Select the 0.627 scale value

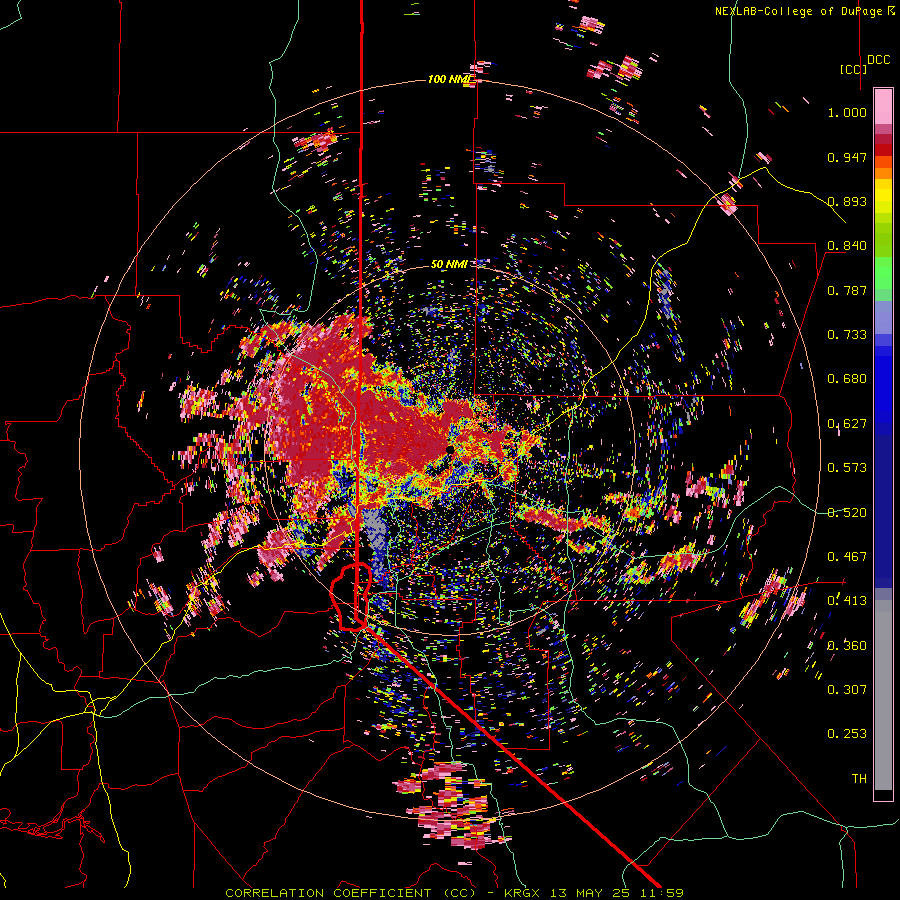(x=847, y=424)
